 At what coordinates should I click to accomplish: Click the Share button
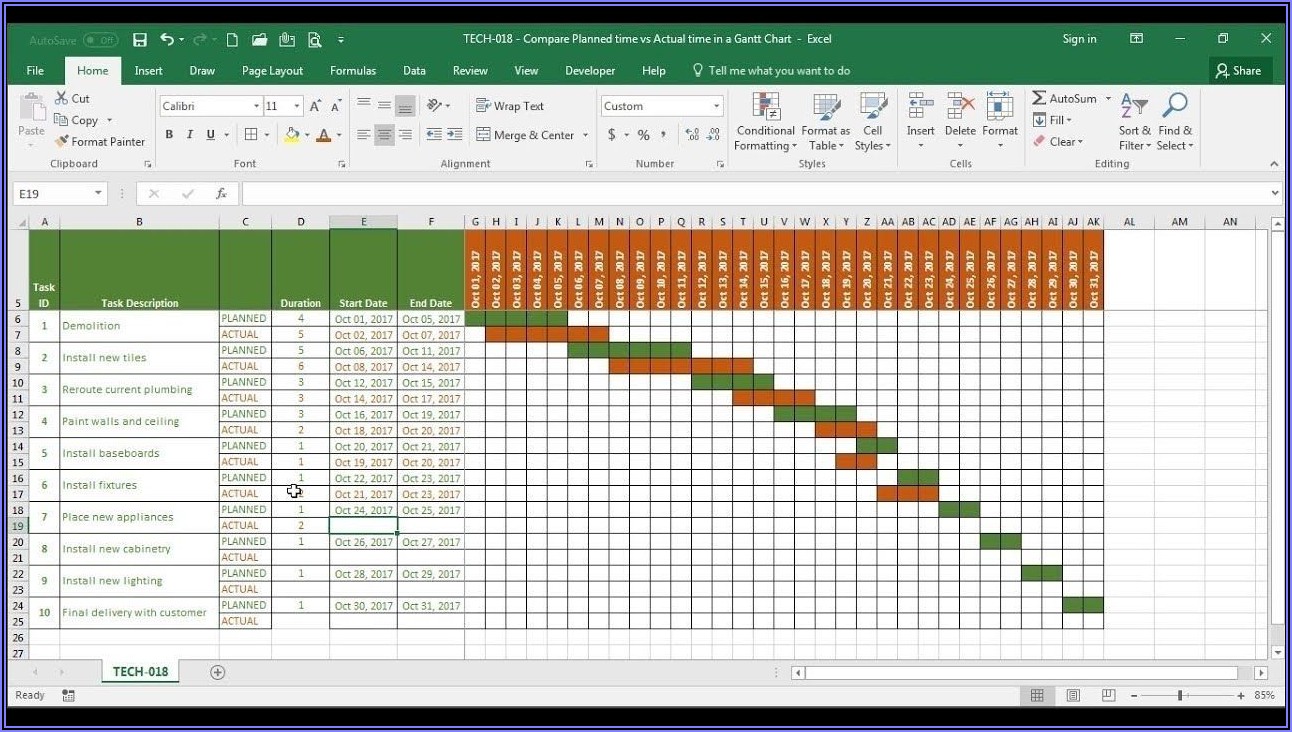pos(1237,71)
